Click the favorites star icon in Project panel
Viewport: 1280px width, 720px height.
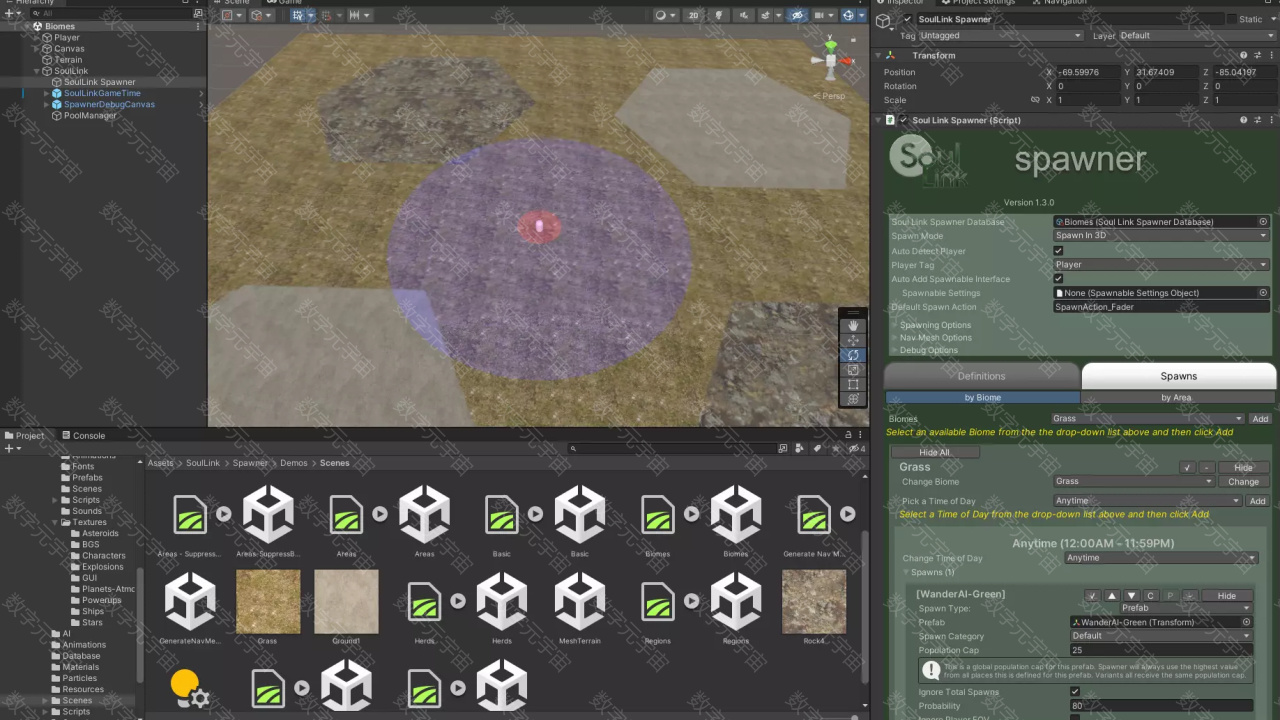coord(835,448)
